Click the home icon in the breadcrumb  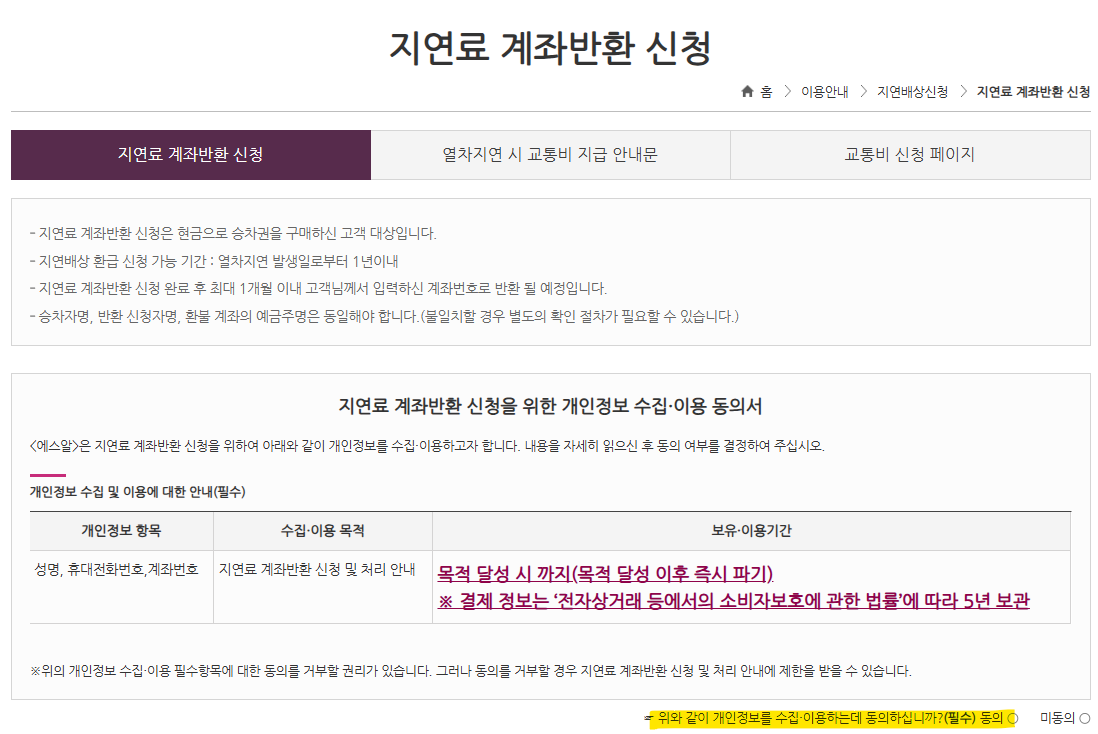click(x=746, y=90)
